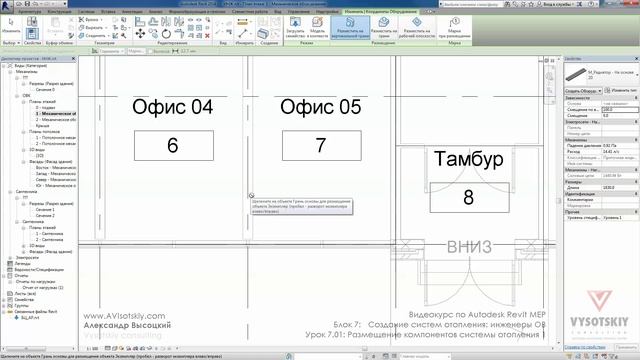Click the Aligned Dimension measure icon
Screen dimensions: 640x360
point(242,22)
